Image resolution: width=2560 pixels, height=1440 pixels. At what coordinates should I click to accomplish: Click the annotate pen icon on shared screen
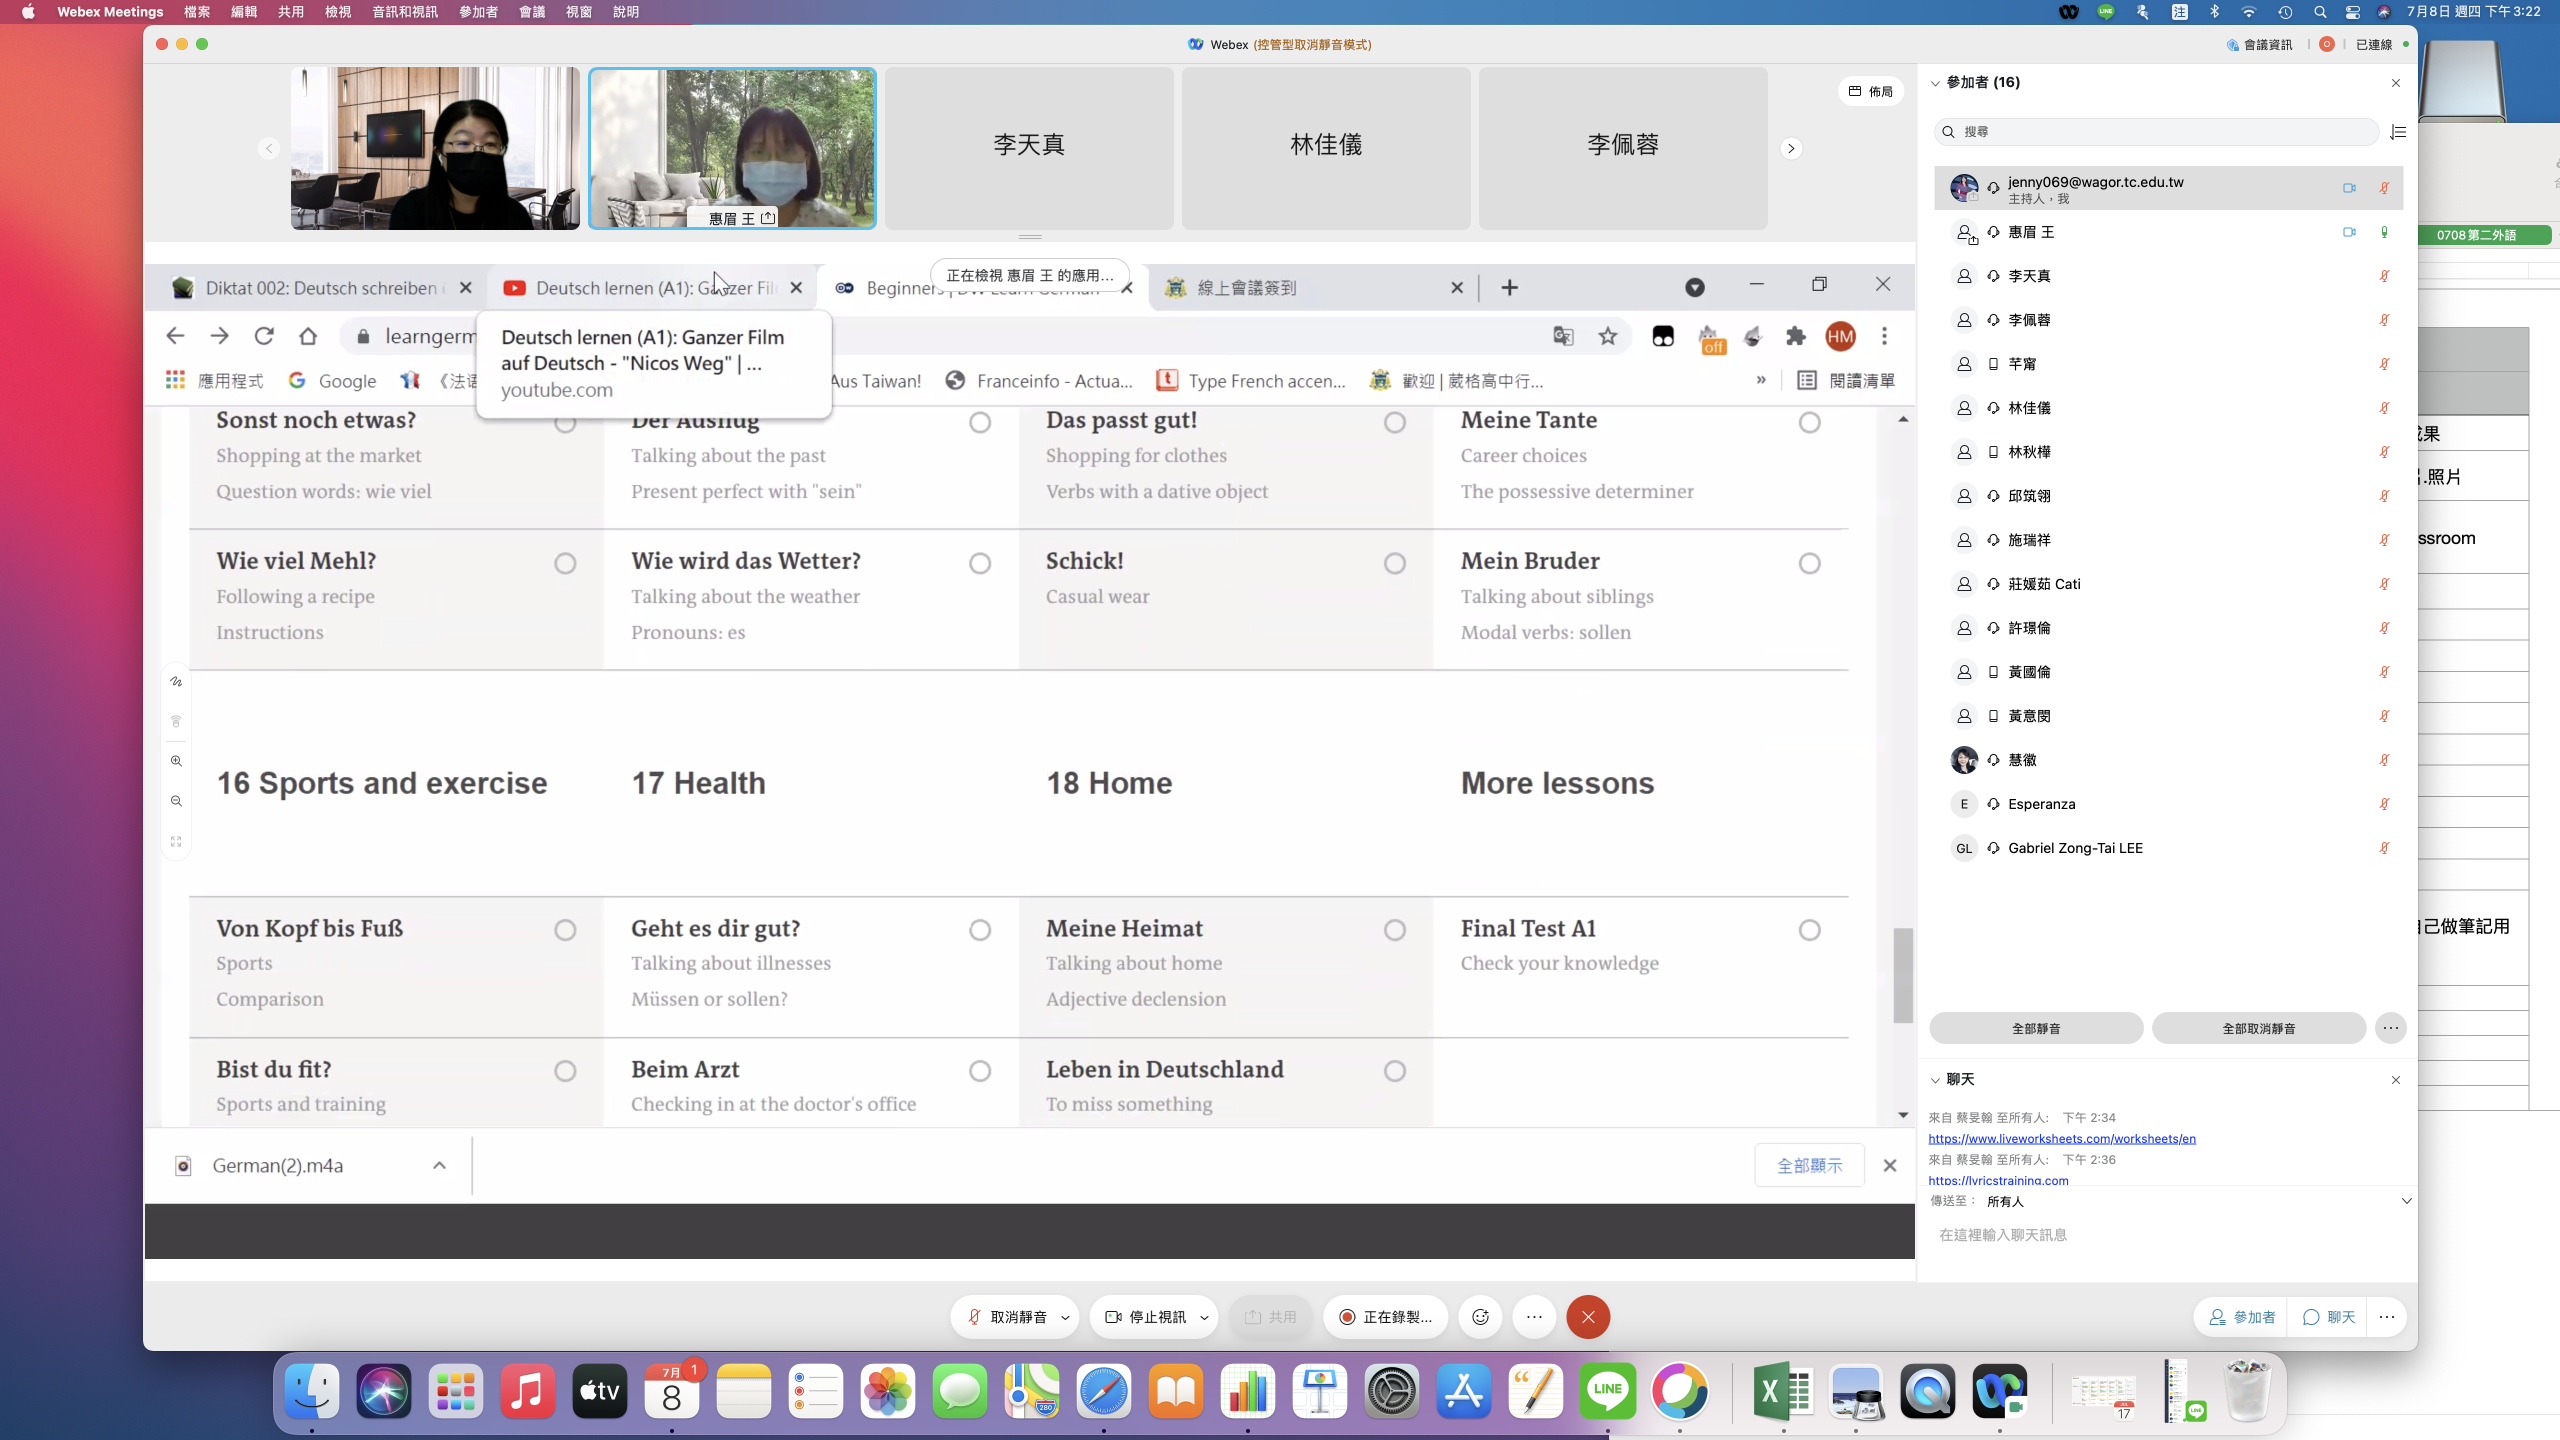click(x=176, y=682)
